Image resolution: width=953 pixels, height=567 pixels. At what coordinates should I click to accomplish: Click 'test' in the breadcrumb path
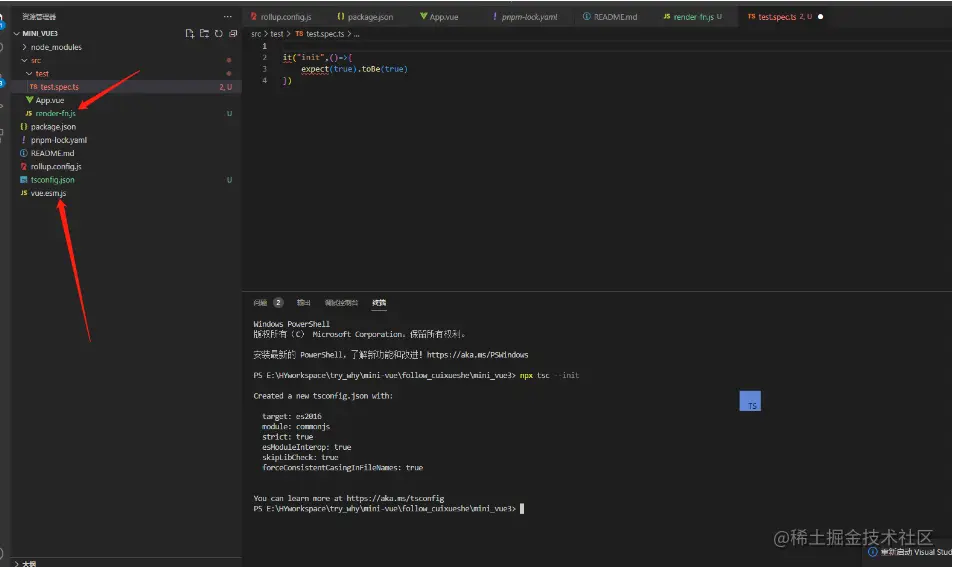pyautogui.click(x=277, y=34)
